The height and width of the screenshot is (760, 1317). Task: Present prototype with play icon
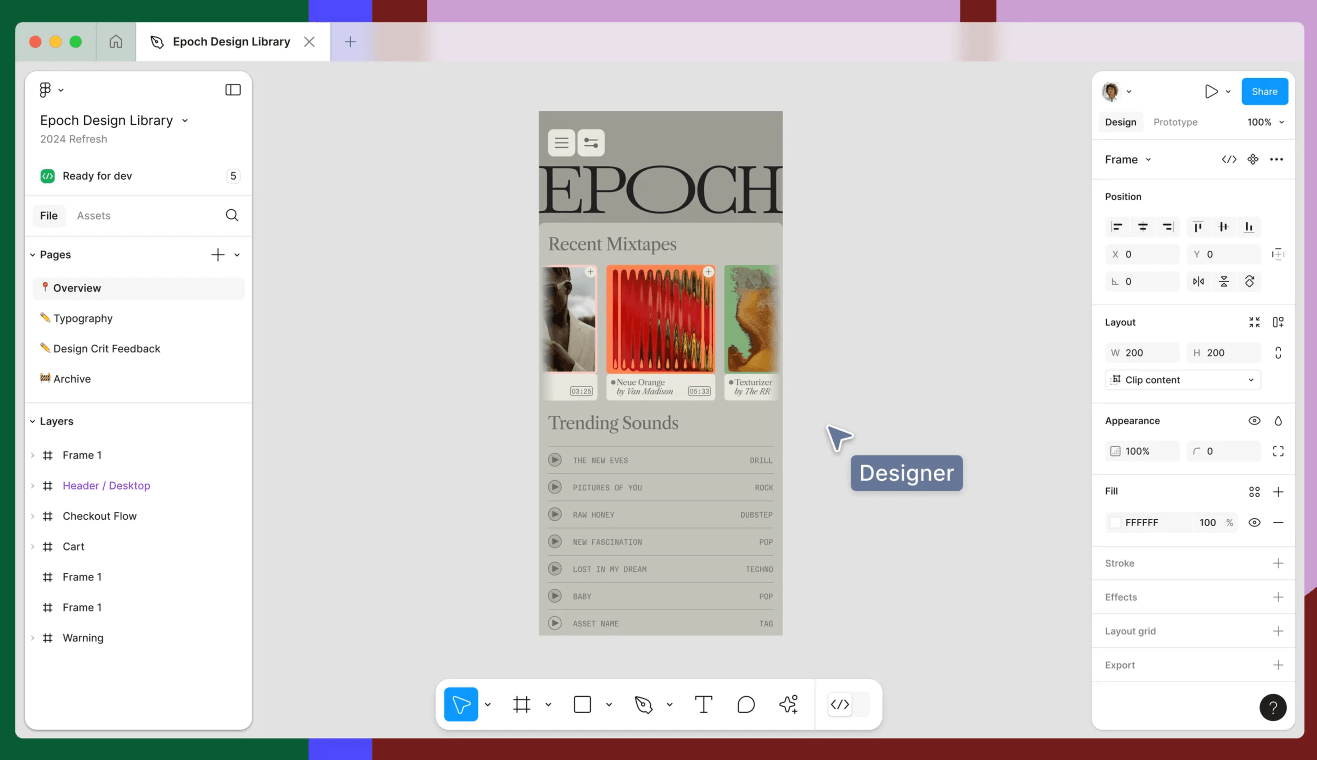point(1211,91)
